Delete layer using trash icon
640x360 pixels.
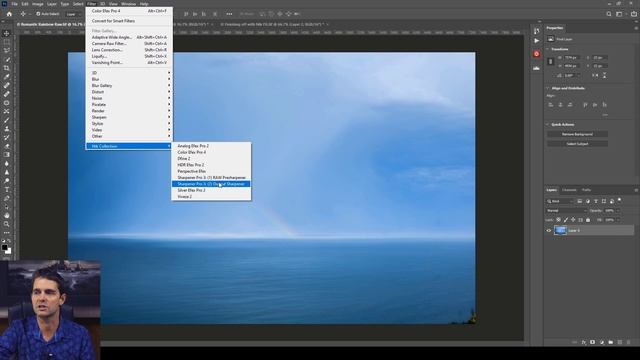[x=629, y=342]
